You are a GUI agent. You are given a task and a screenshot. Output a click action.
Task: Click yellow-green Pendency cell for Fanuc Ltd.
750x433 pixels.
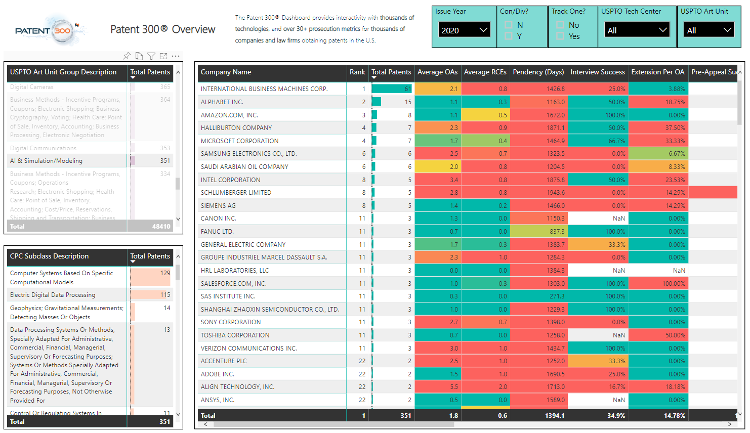coord(539,232)
